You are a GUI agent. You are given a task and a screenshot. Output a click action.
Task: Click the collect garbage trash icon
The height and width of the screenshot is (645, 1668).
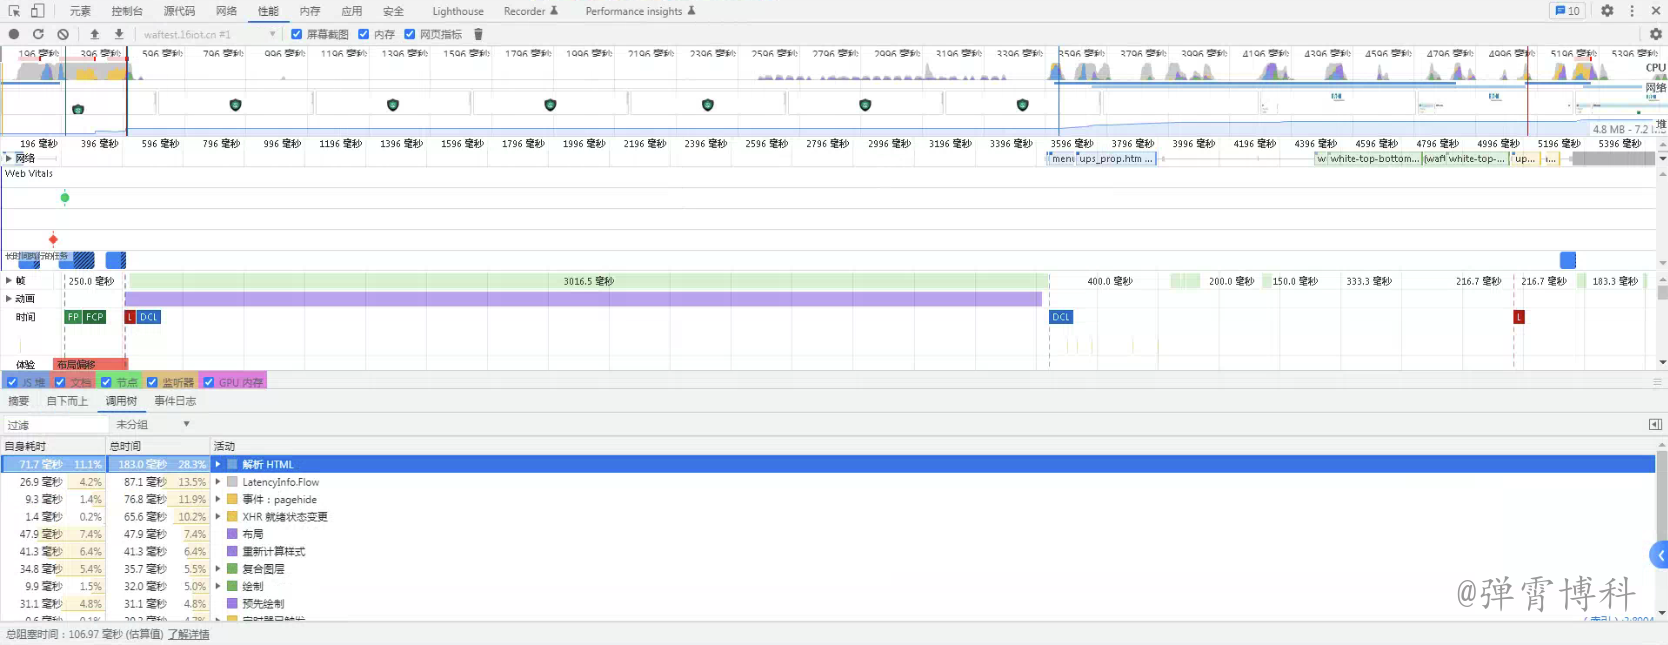click(x=478, y=34)
